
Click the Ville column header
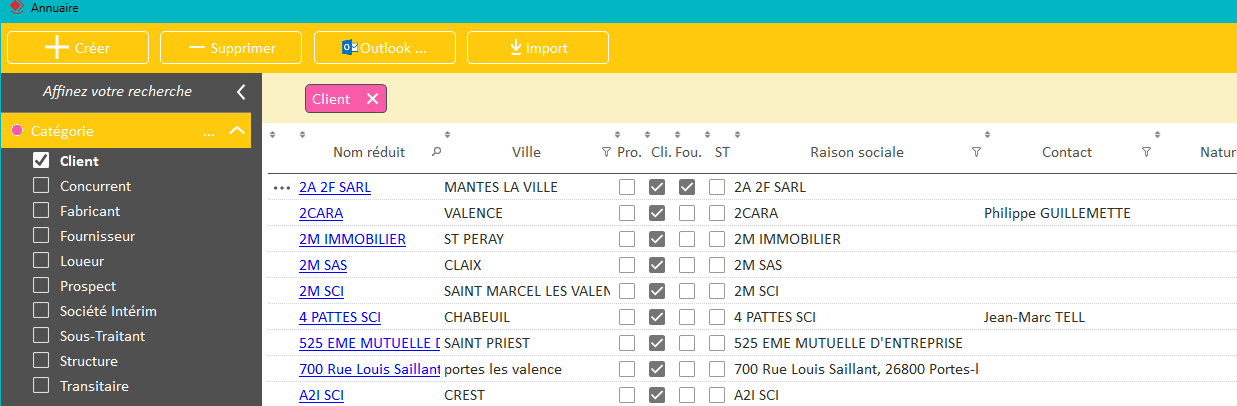click(x=526, y=152)
